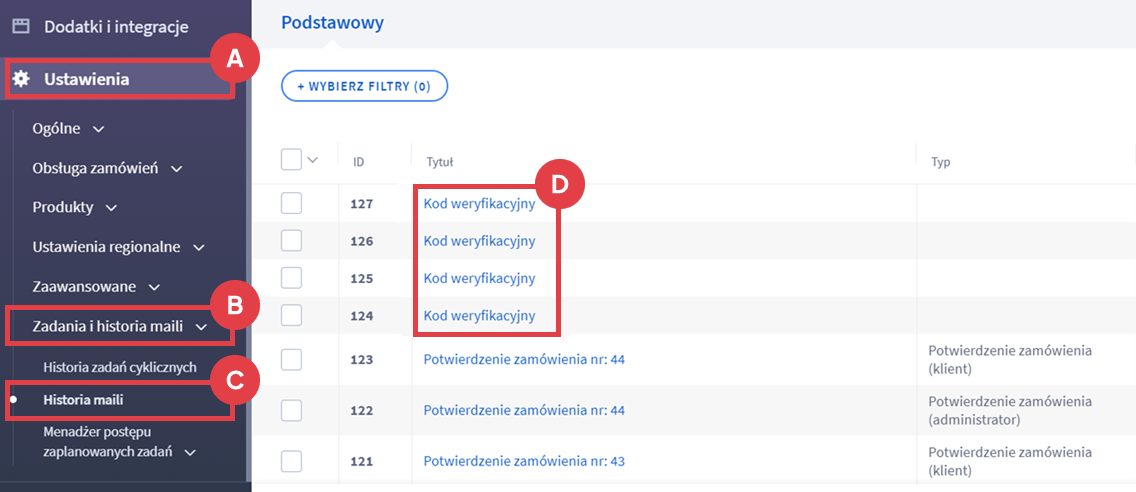Viewport: 1136px width, 492px height.
Task: Open Kod weryfikacyjny email with ID 126
Action: (479, 241)
